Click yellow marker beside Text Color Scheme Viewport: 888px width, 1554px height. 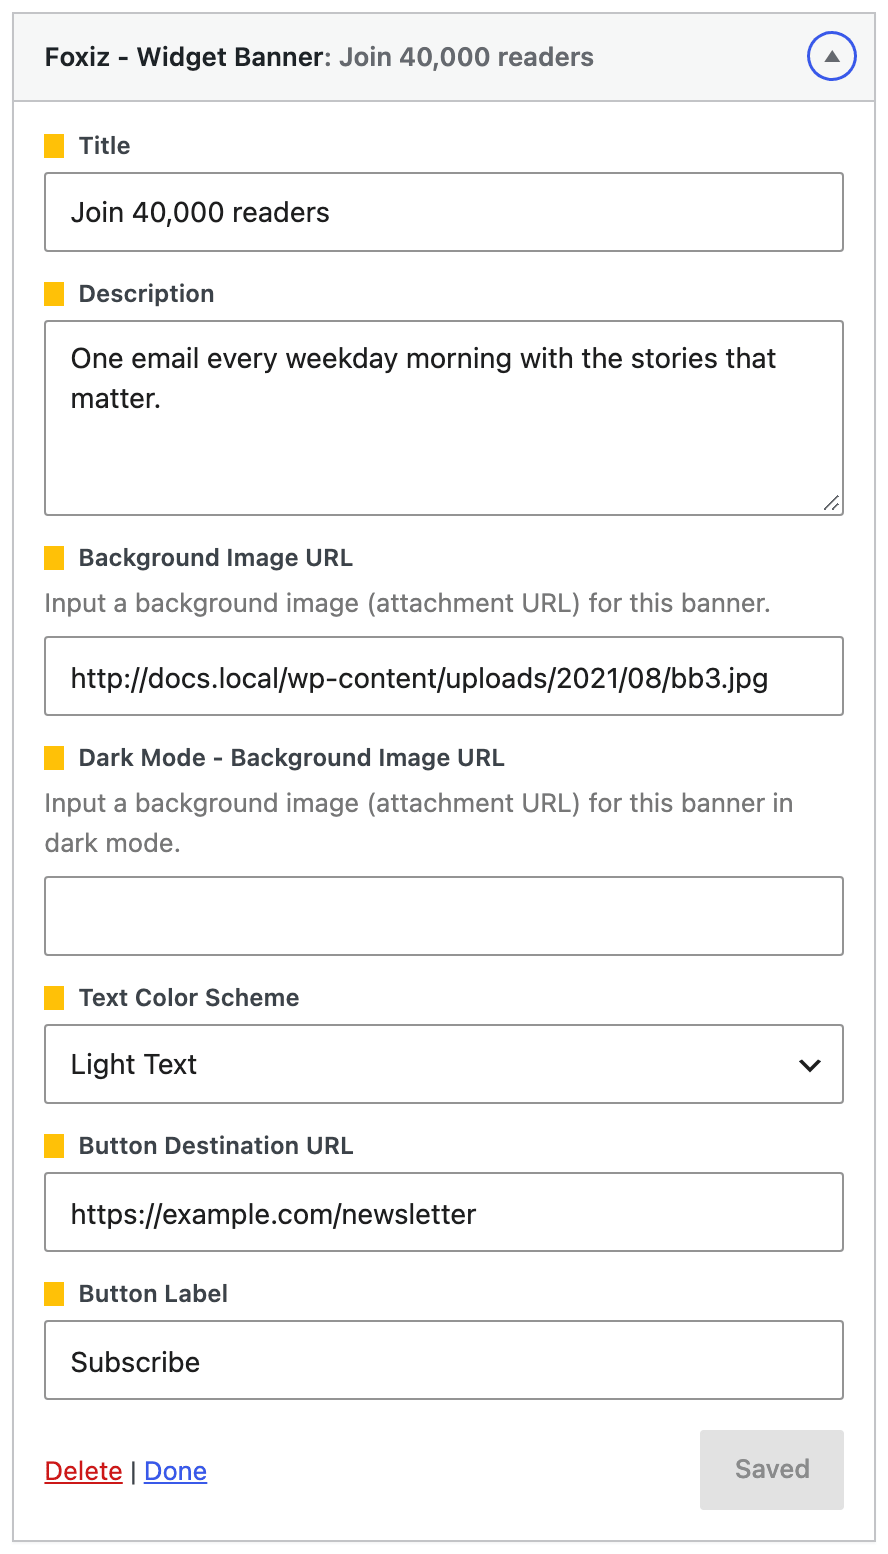tap(55, 998)
